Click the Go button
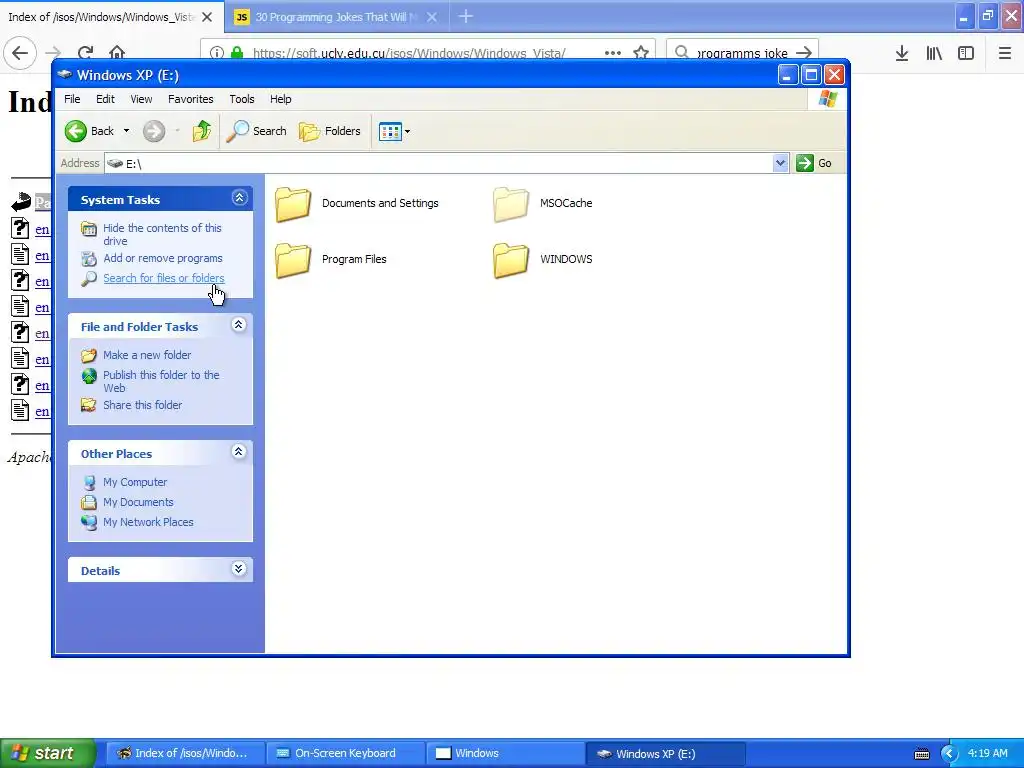1024x768 pixels. 814,163
